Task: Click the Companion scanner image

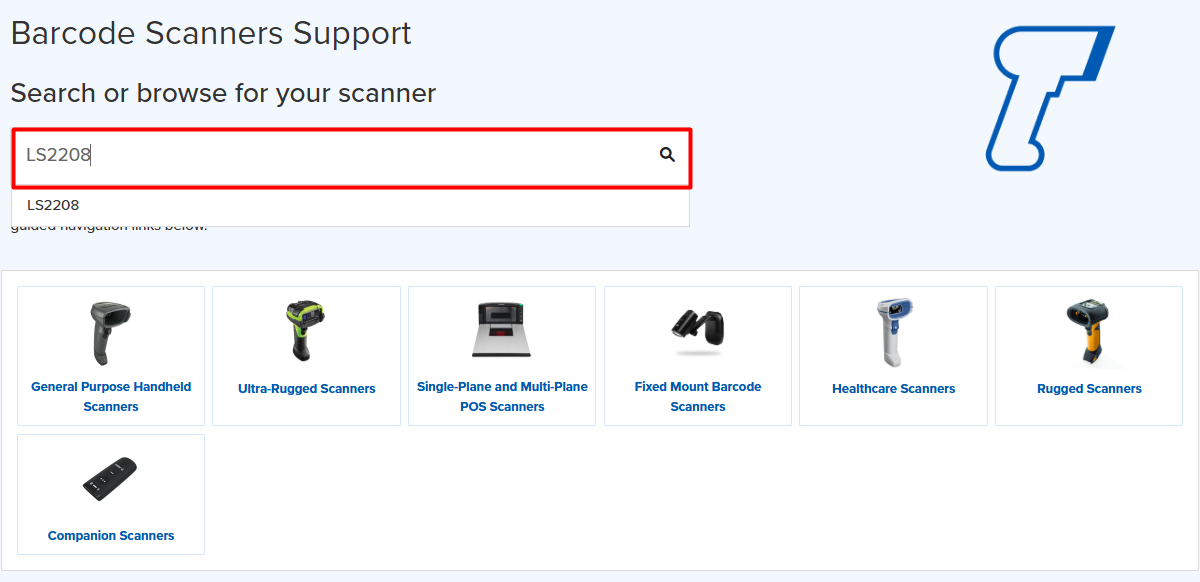Action: point(110,480)
